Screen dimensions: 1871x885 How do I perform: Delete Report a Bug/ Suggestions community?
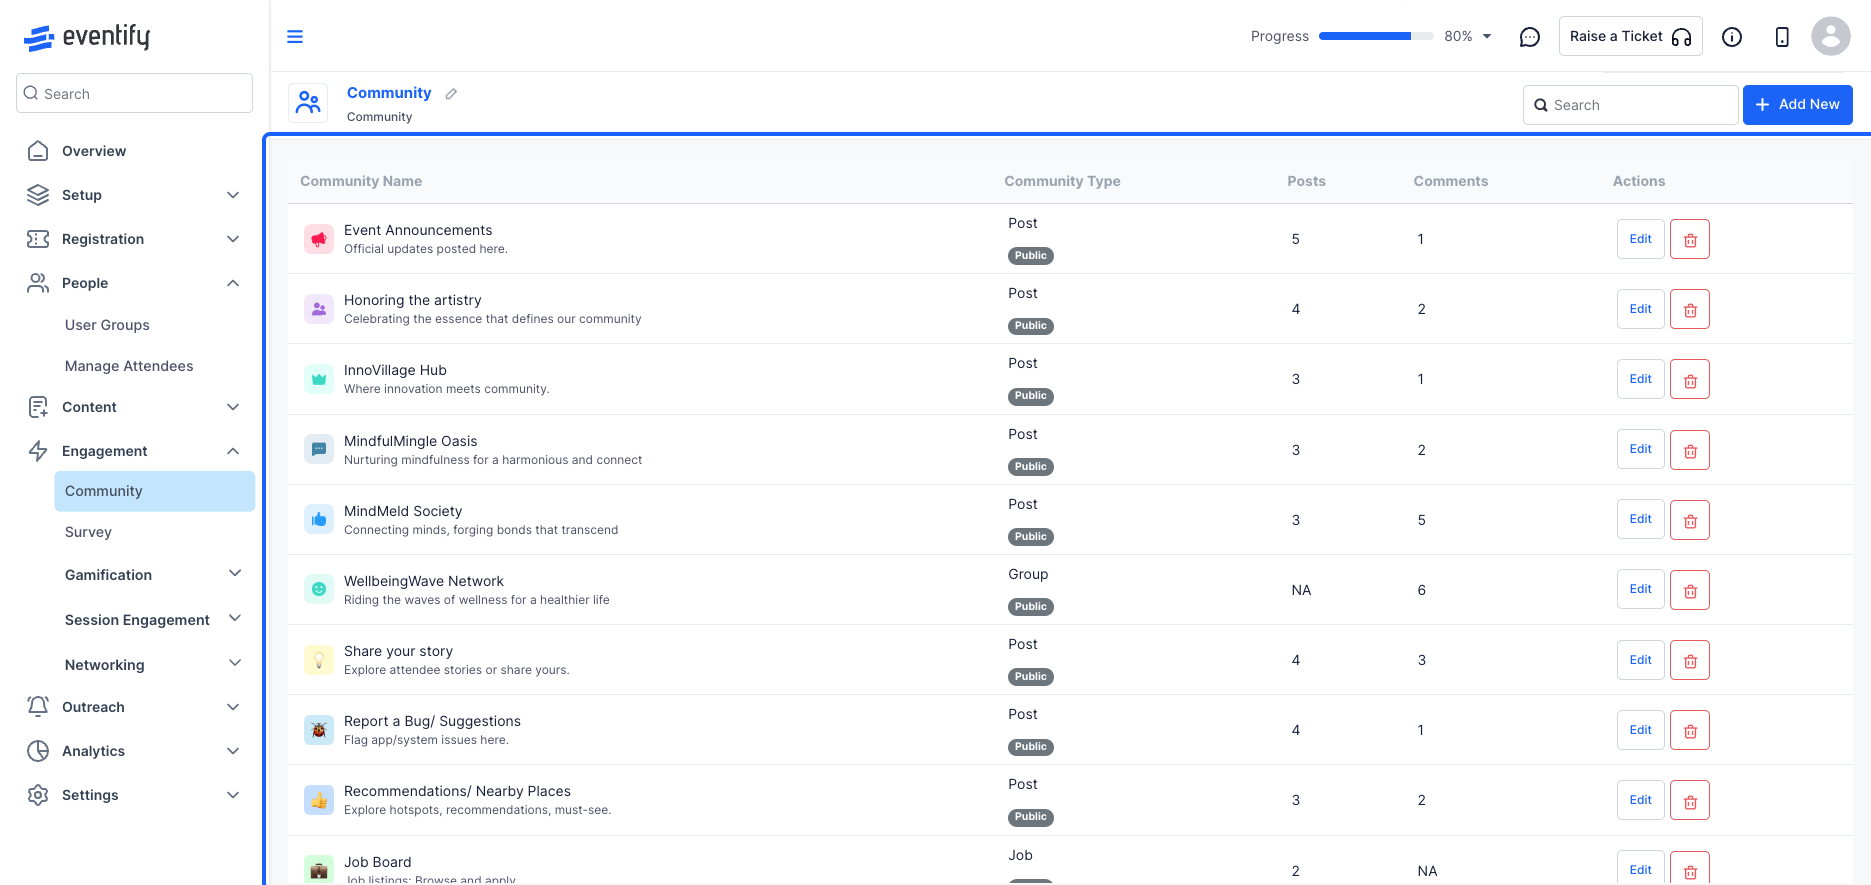[1690, 730]
